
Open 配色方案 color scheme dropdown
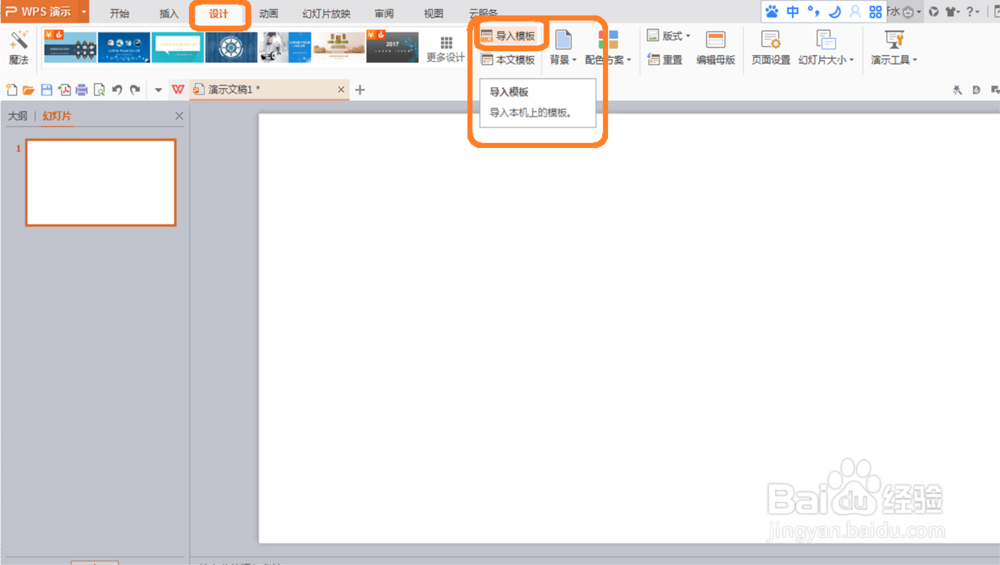pyautogui.click(x=608, y=48)
